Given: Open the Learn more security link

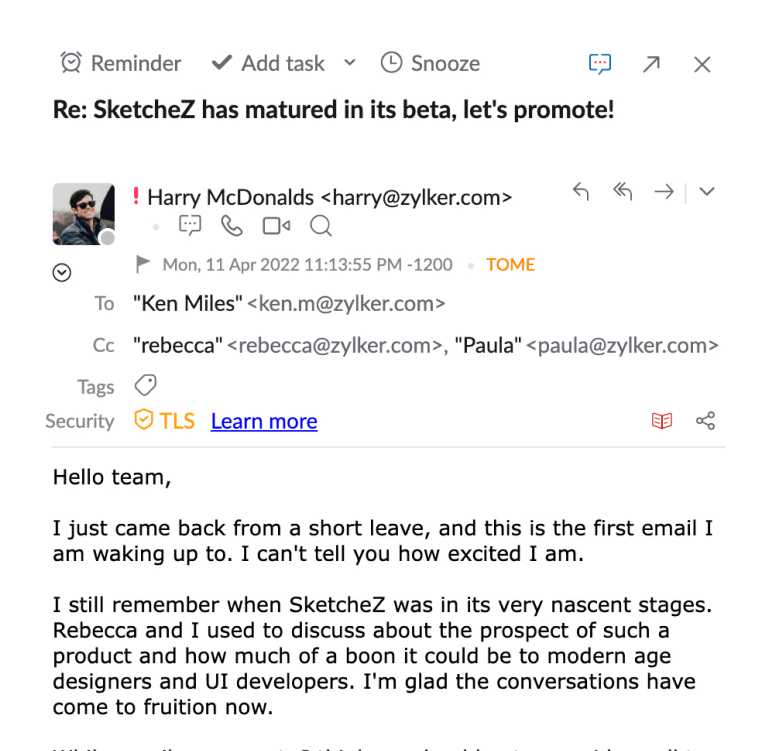Looking at the screenshot, I should pos(264,421).
